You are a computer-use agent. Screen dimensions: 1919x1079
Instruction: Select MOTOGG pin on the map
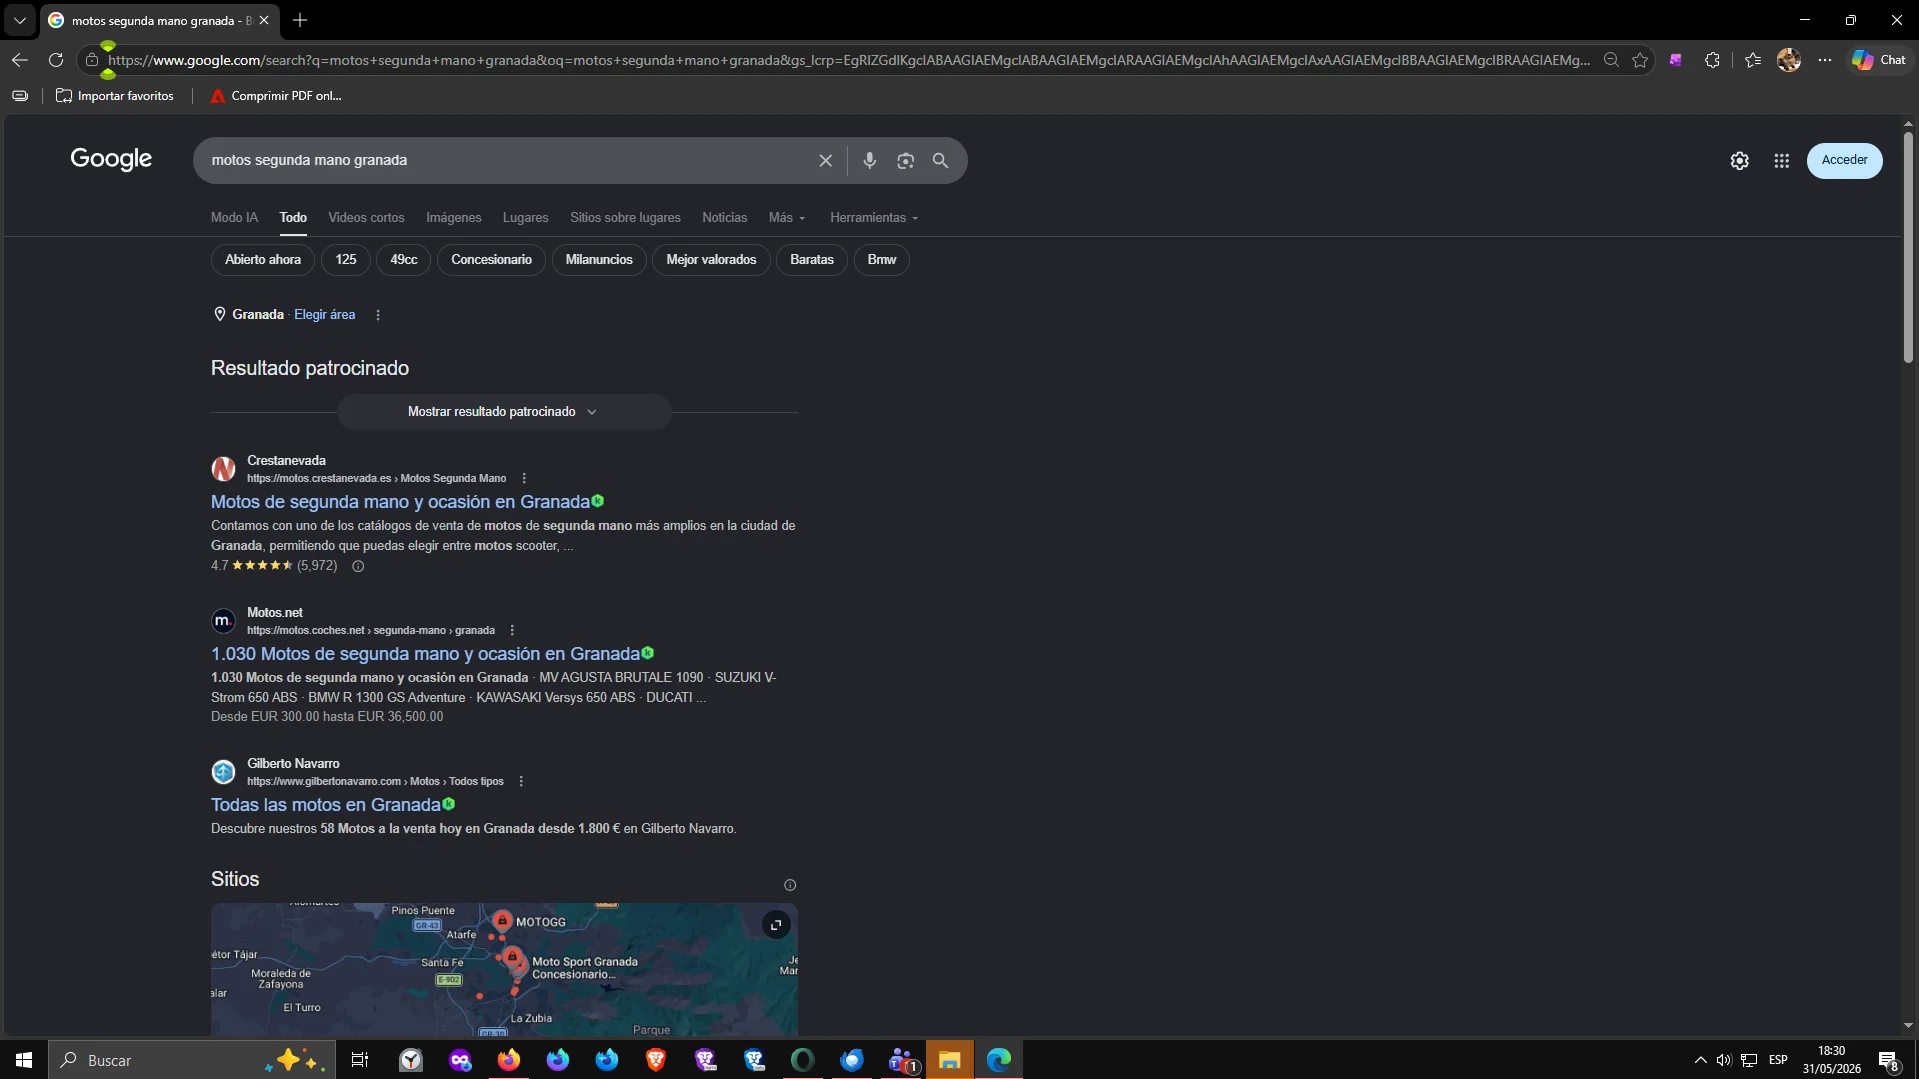coord(502,920)
